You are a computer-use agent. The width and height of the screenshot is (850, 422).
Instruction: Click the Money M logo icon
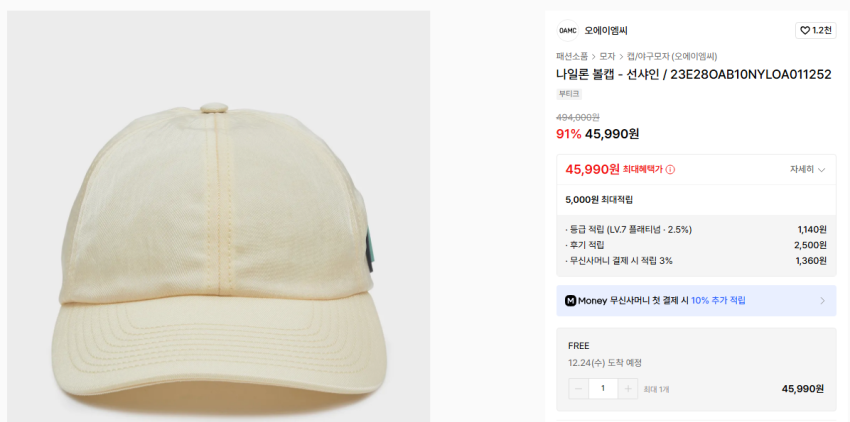(570, 300)
